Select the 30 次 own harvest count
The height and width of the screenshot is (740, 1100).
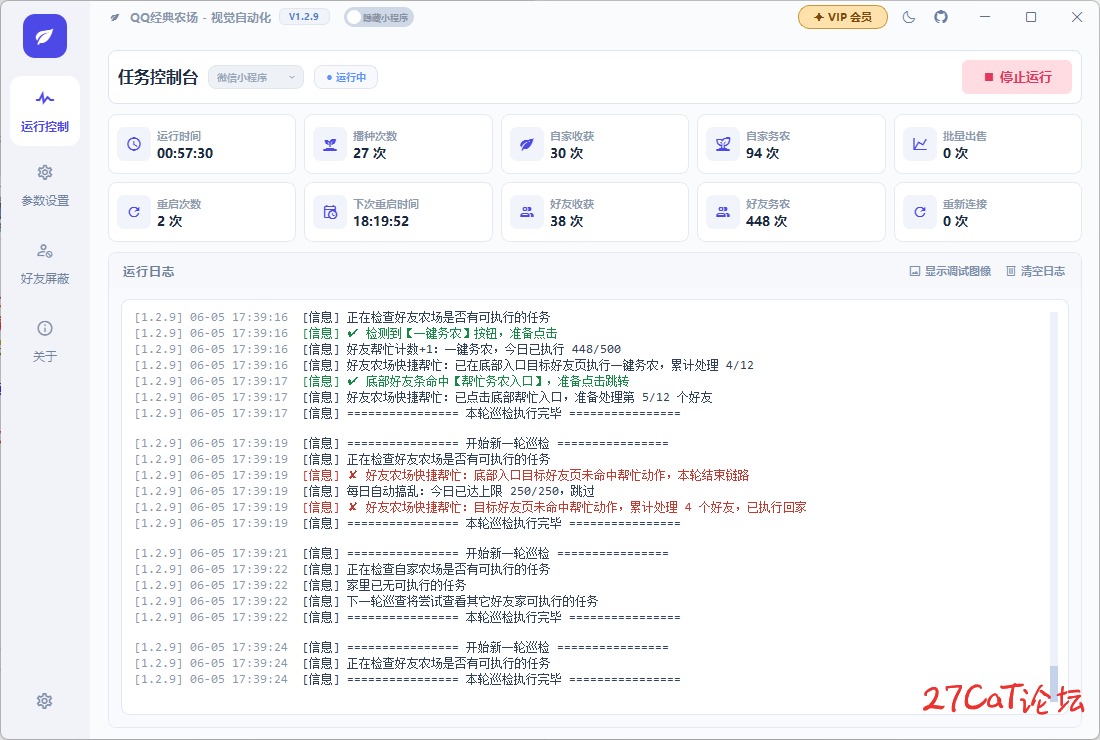(x=566, y=153)
